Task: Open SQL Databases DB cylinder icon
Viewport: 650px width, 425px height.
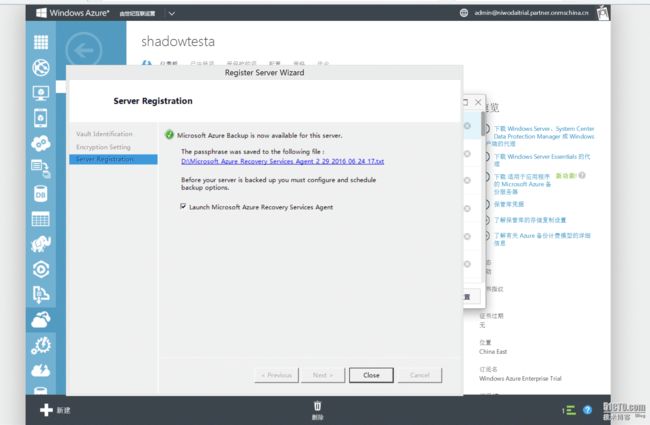Action: point(41,194)
